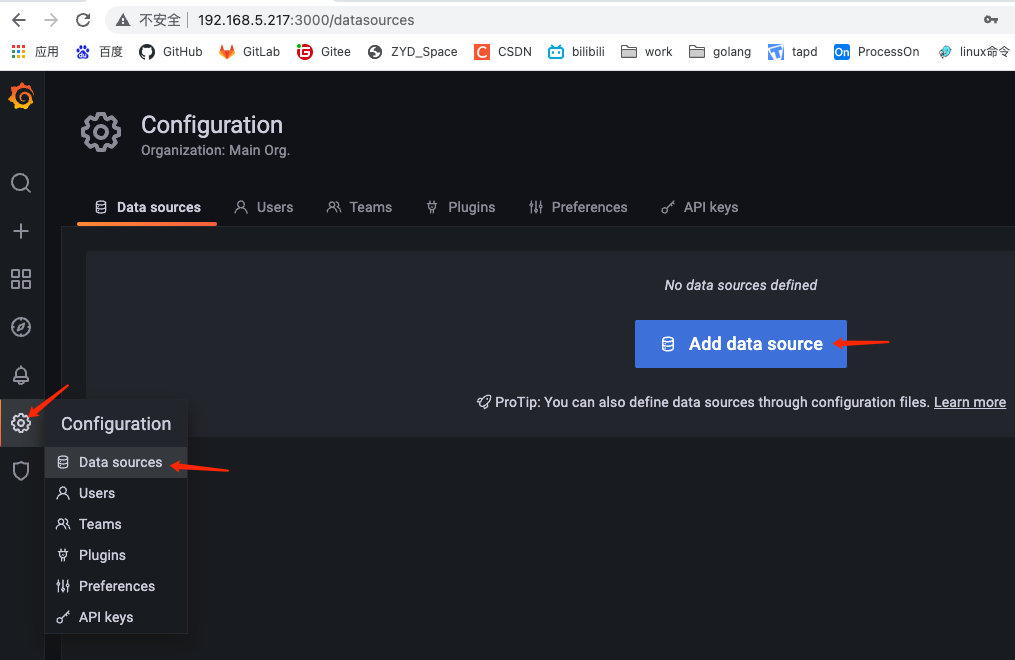This screenshot has height=660, width=1015.
Task: Open the search magnifier in sidebar
Action: (x=21, y=183)
